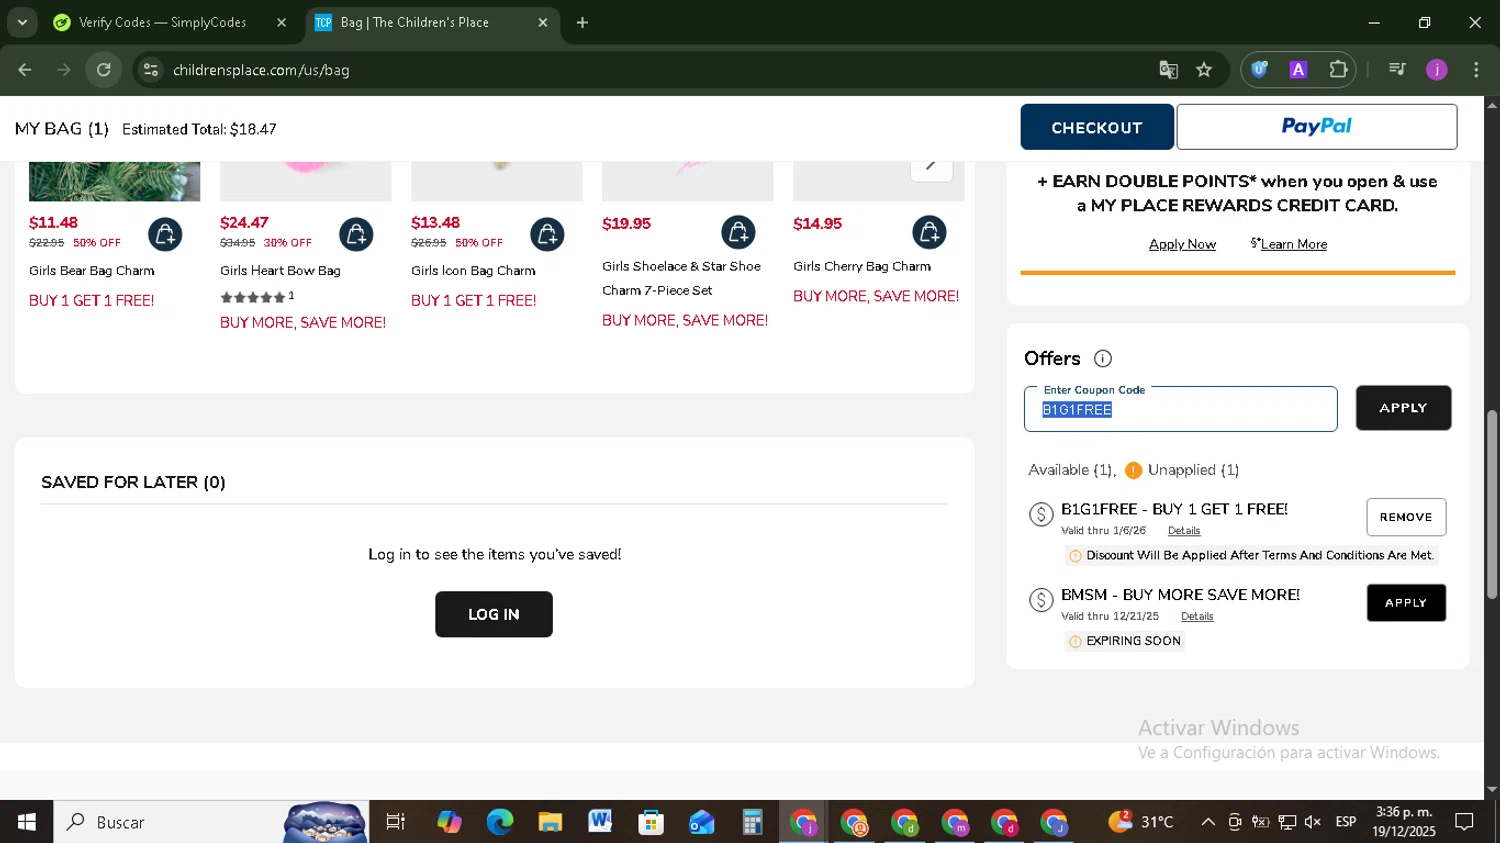Image resolution: width=1500 pixels, height=843 pixels.
Task: Apply the BMSM Buy More Save More offer
Action: 1406,603
